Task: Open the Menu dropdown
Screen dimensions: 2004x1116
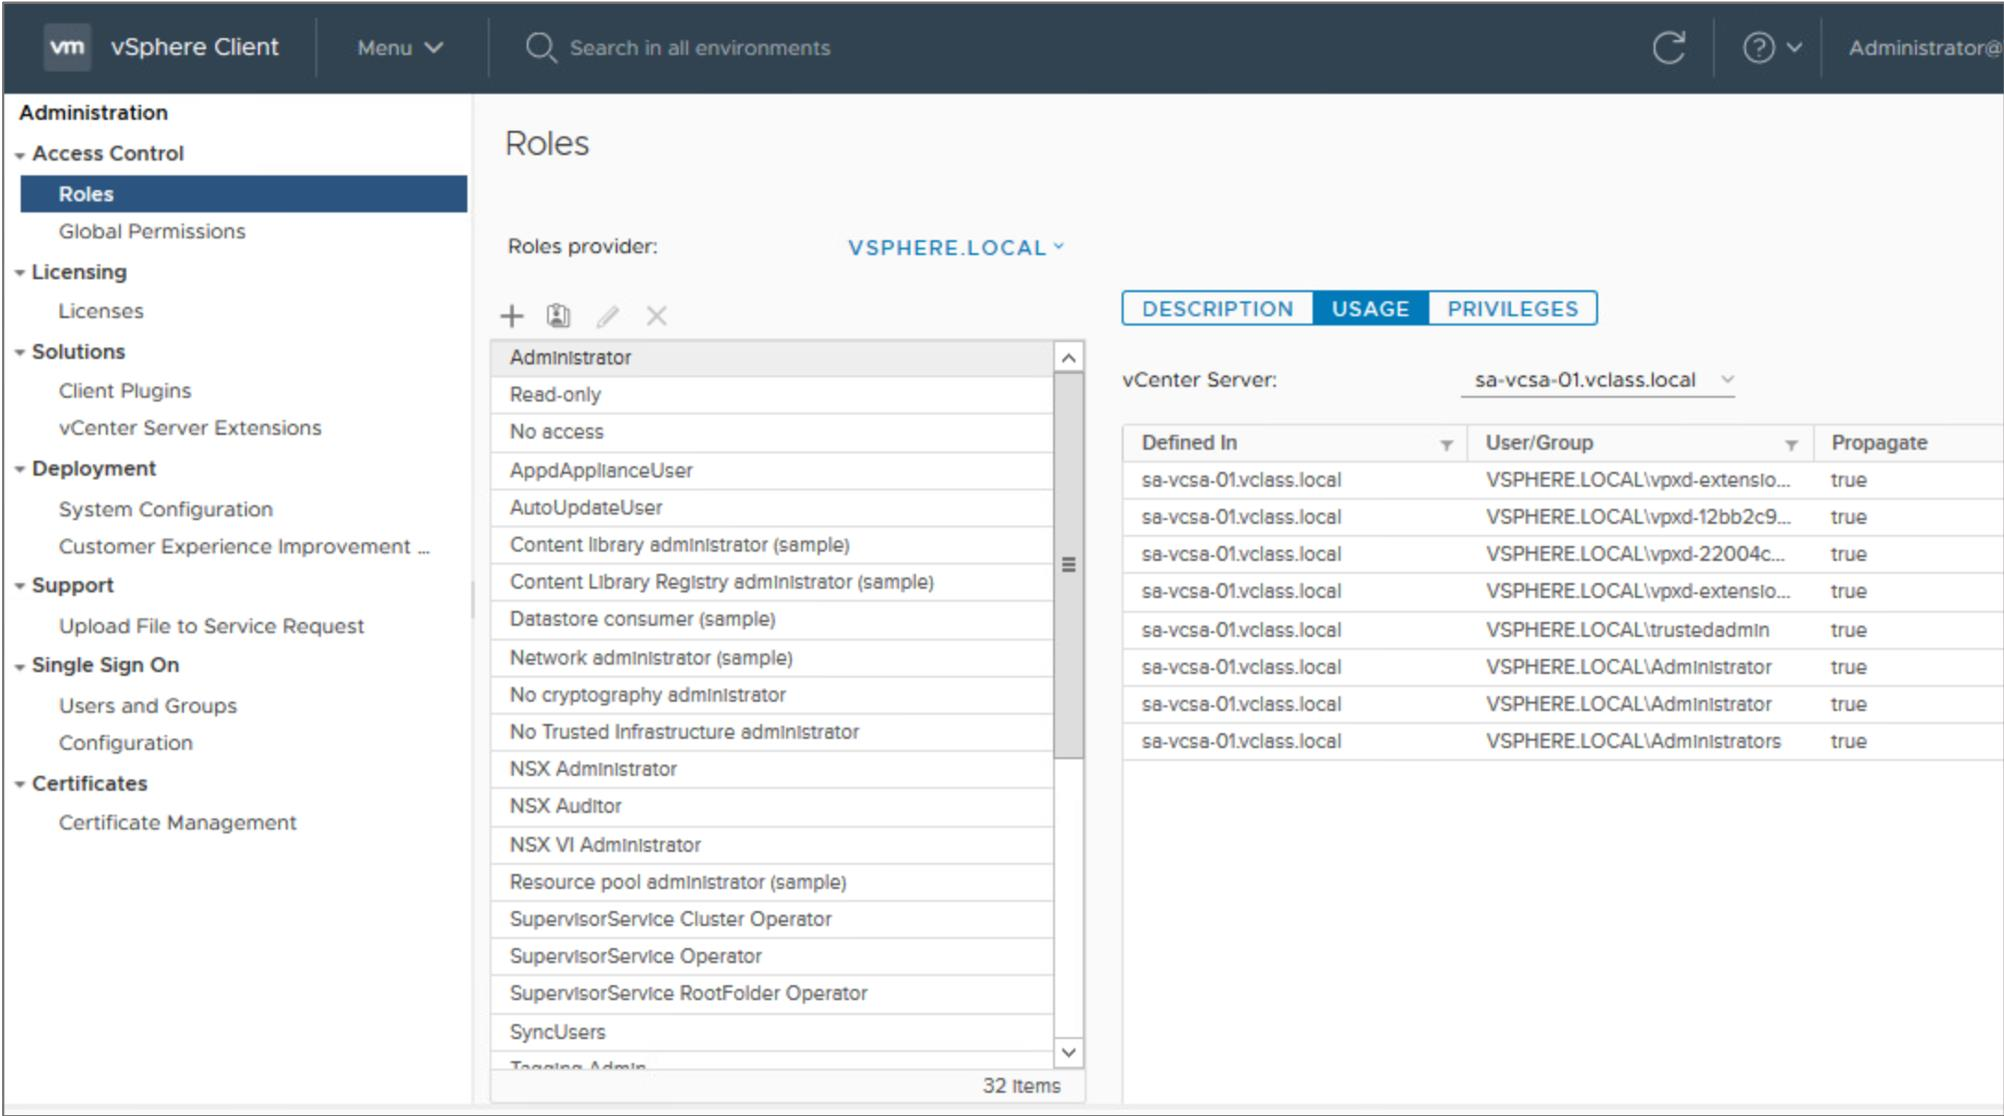Action: pos(400,47)
